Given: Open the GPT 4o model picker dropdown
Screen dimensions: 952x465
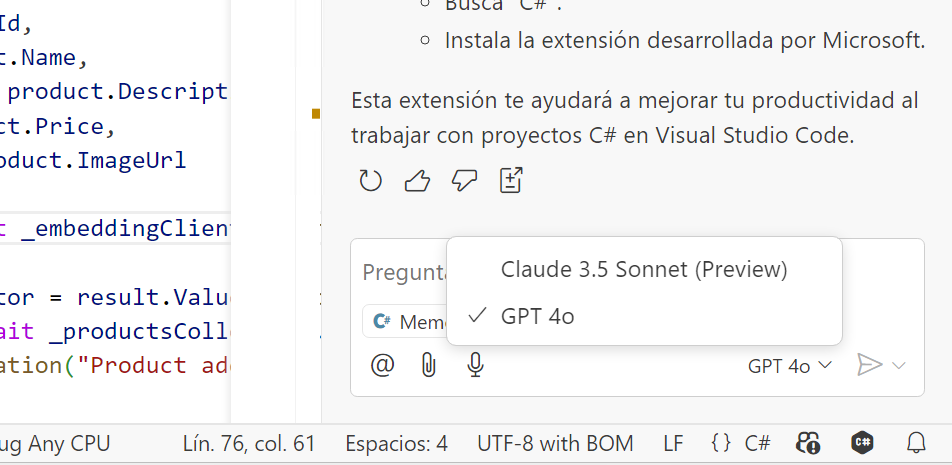Looking at the screenshot, I should click(789, 366).
